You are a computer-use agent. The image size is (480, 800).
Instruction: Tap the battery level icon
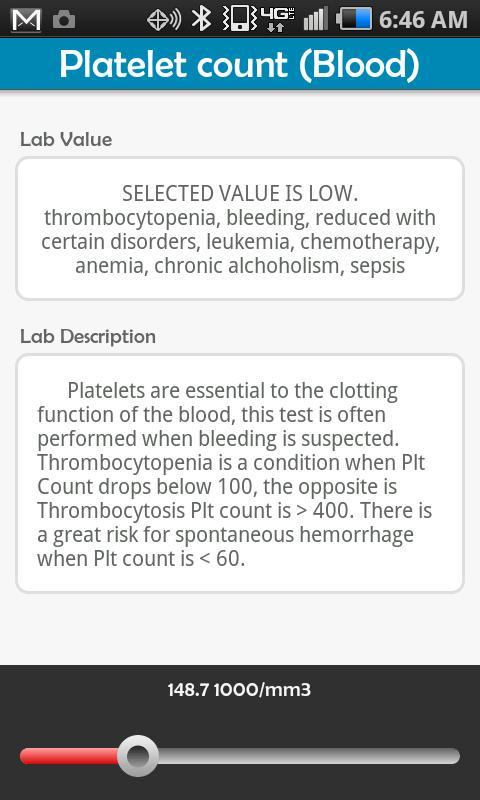point(353,19)
